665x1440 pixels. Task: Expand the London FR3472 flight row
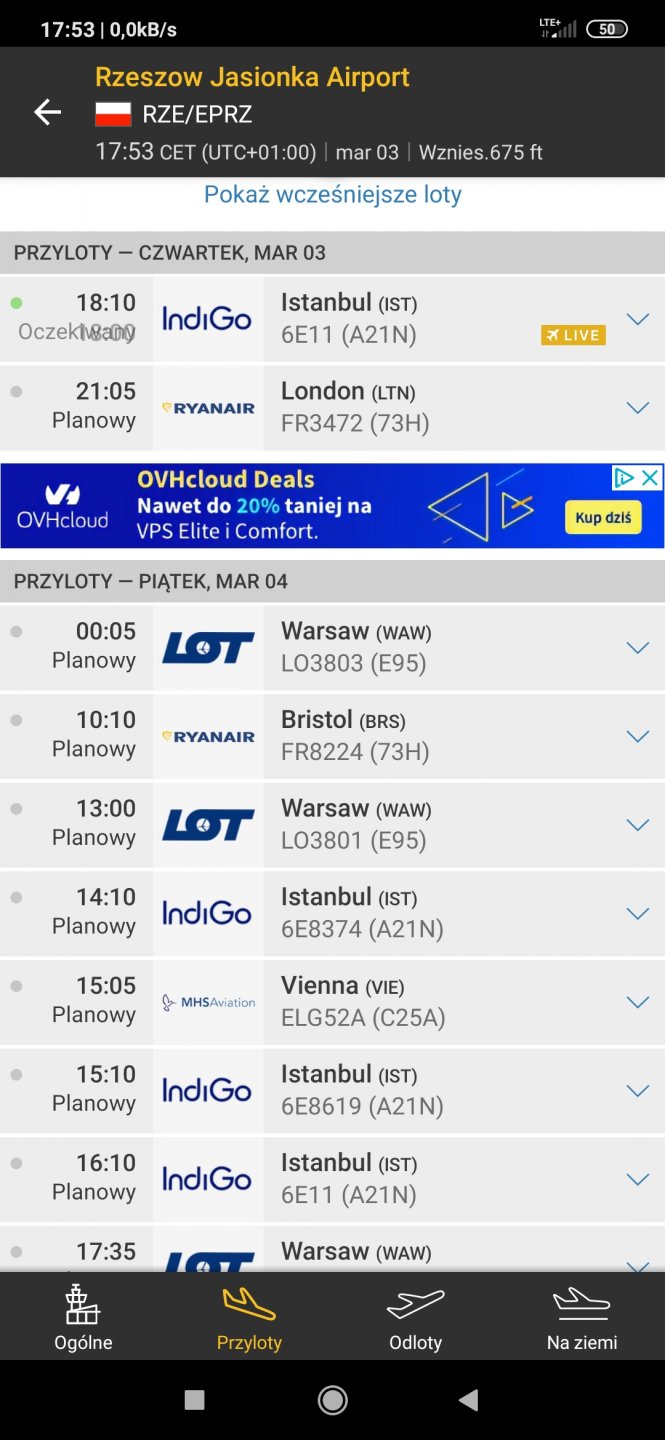coord(637,408)
